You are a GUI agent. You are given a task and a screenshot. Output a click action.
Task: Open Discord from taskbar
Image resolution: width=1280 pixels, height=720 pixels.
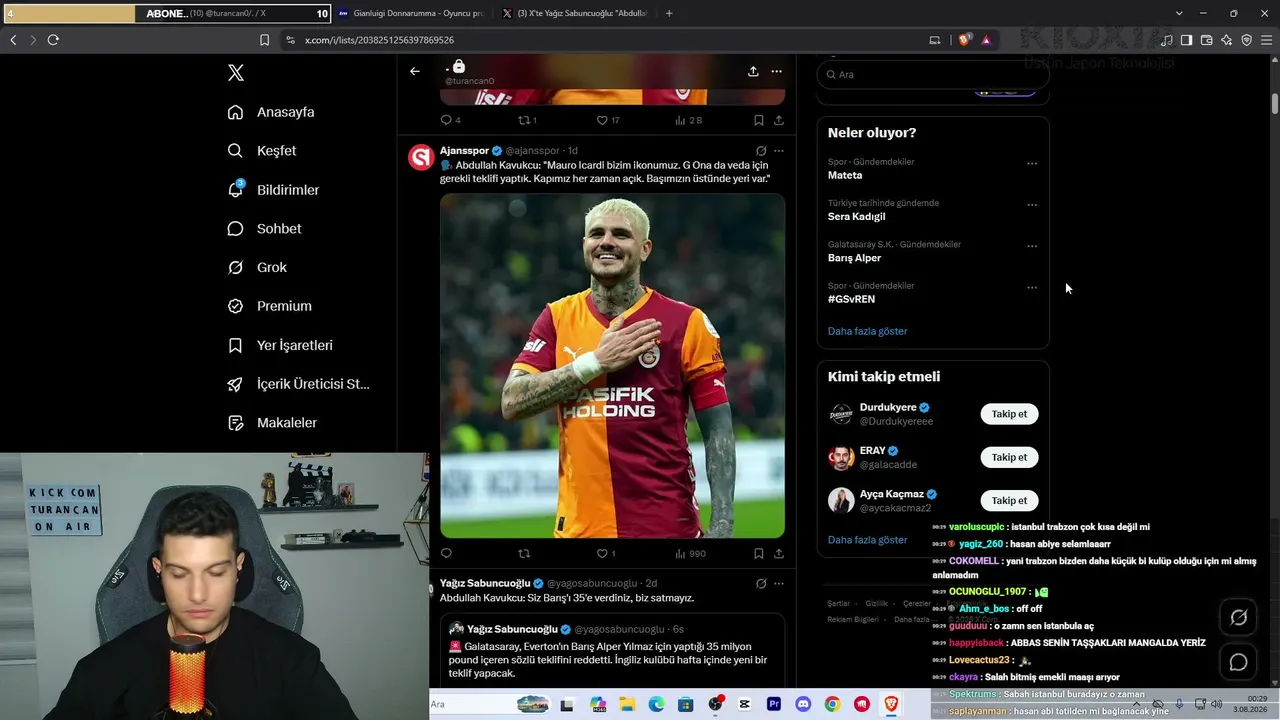click(x=803, y=704)
